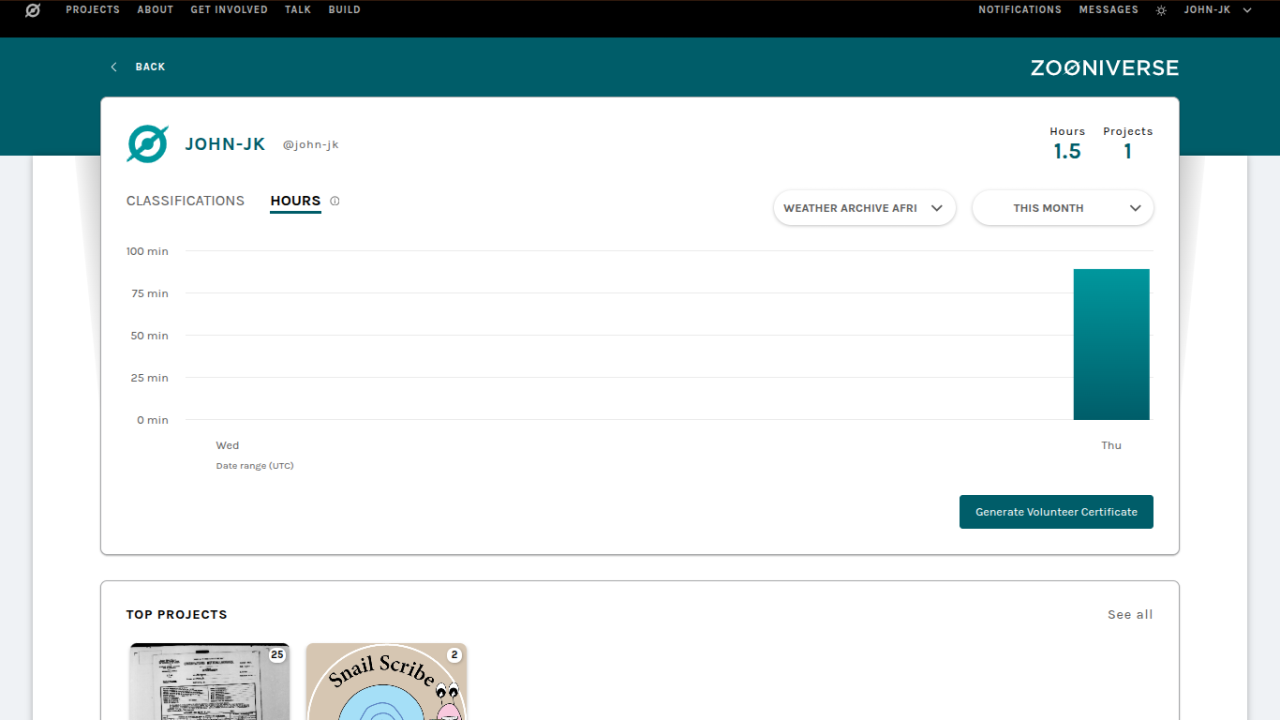This screenshot has width=1280, height=720.
Task: Click Generate Volunteer Certificate button
Action: coord(1056,512)
